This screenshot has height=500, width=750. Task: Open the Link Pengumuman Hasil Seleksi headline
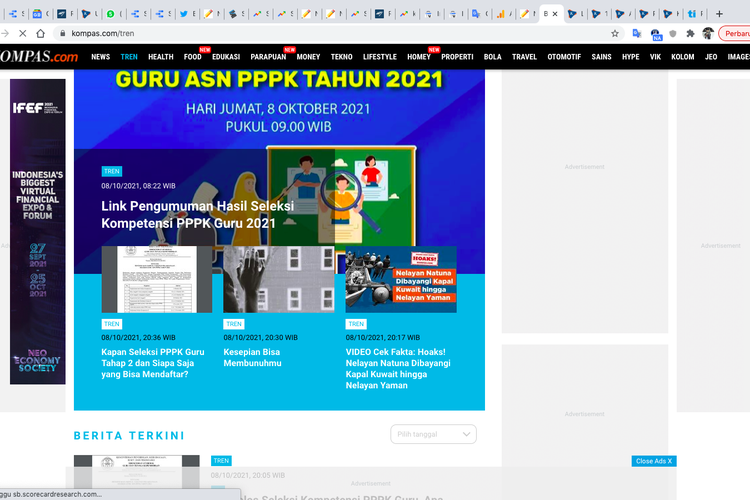coord(197,214)
